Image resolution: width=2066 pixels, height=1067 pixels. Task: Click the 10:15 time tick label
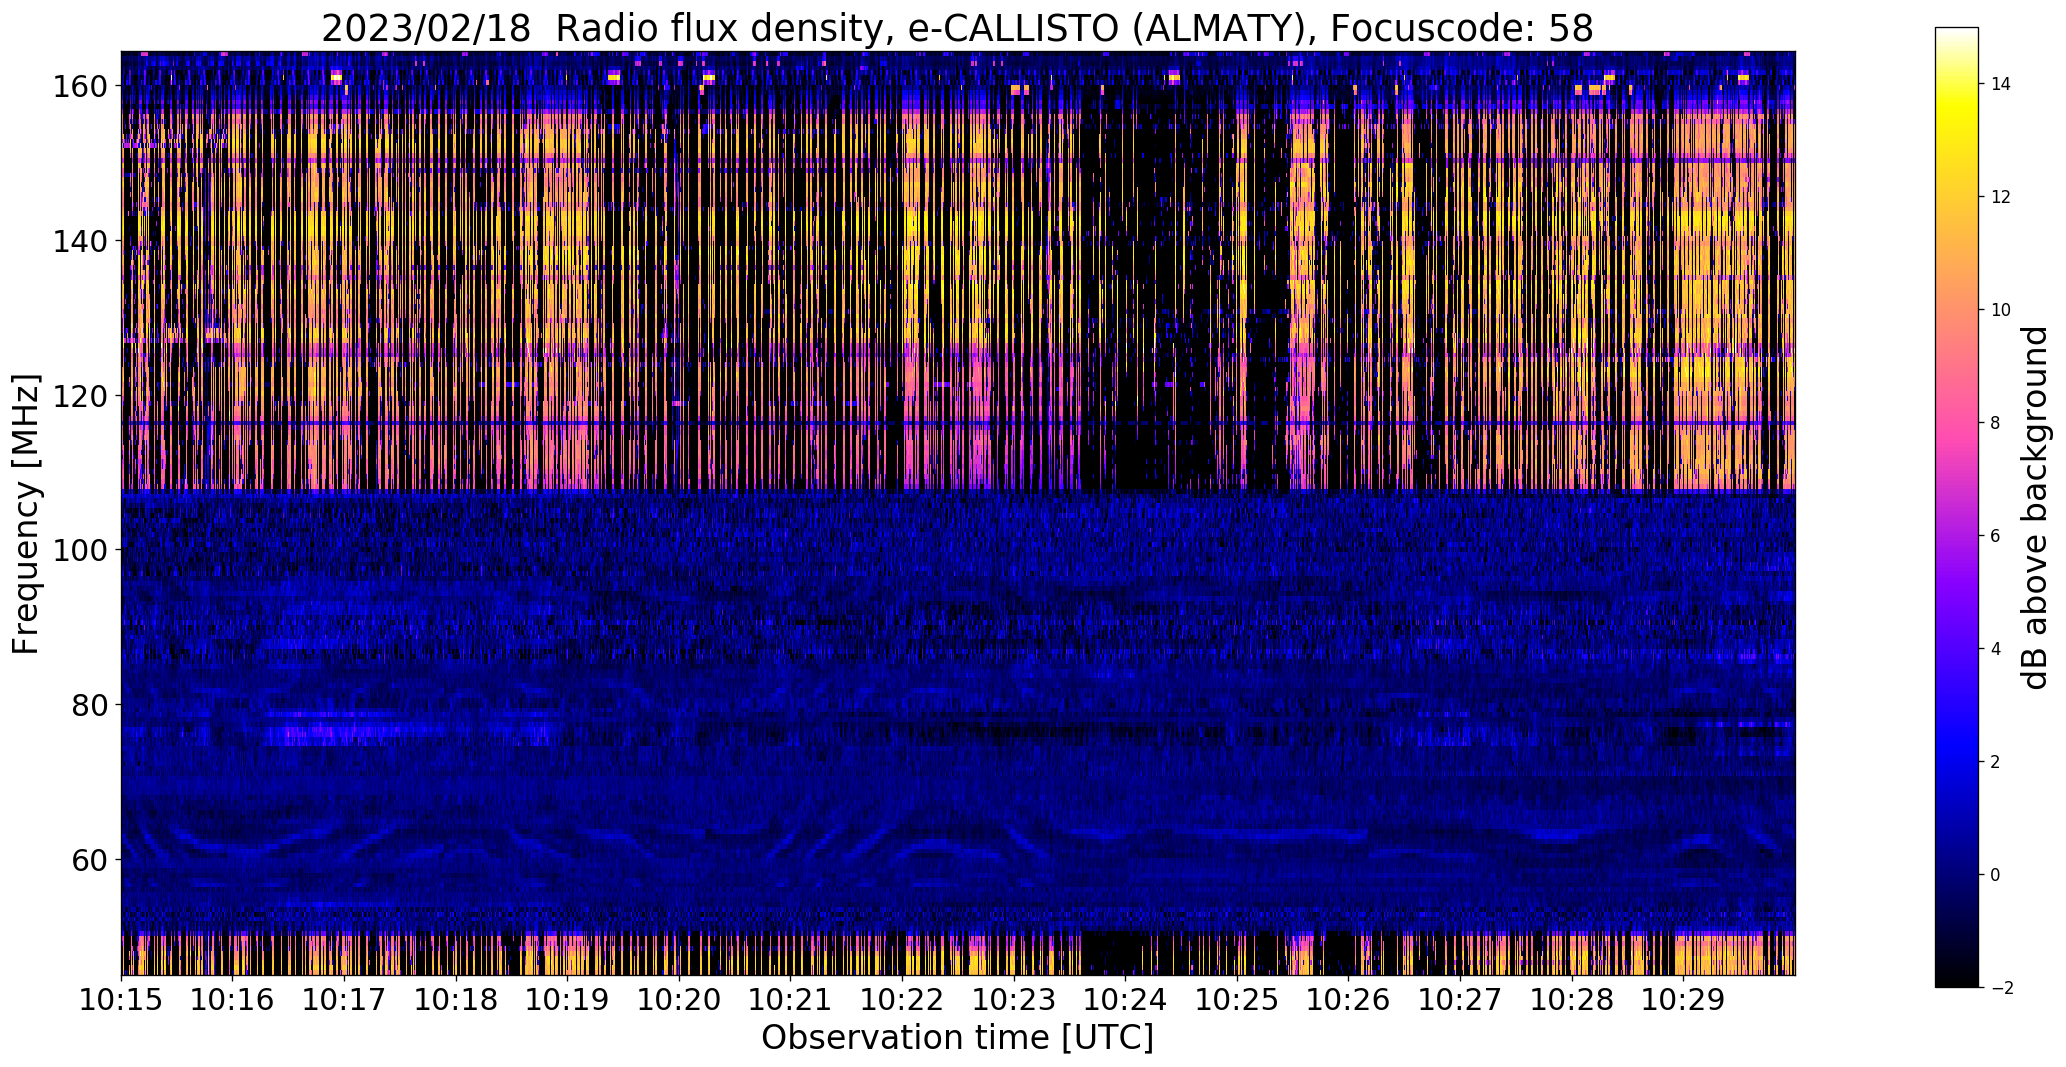tap(122, 1000)
